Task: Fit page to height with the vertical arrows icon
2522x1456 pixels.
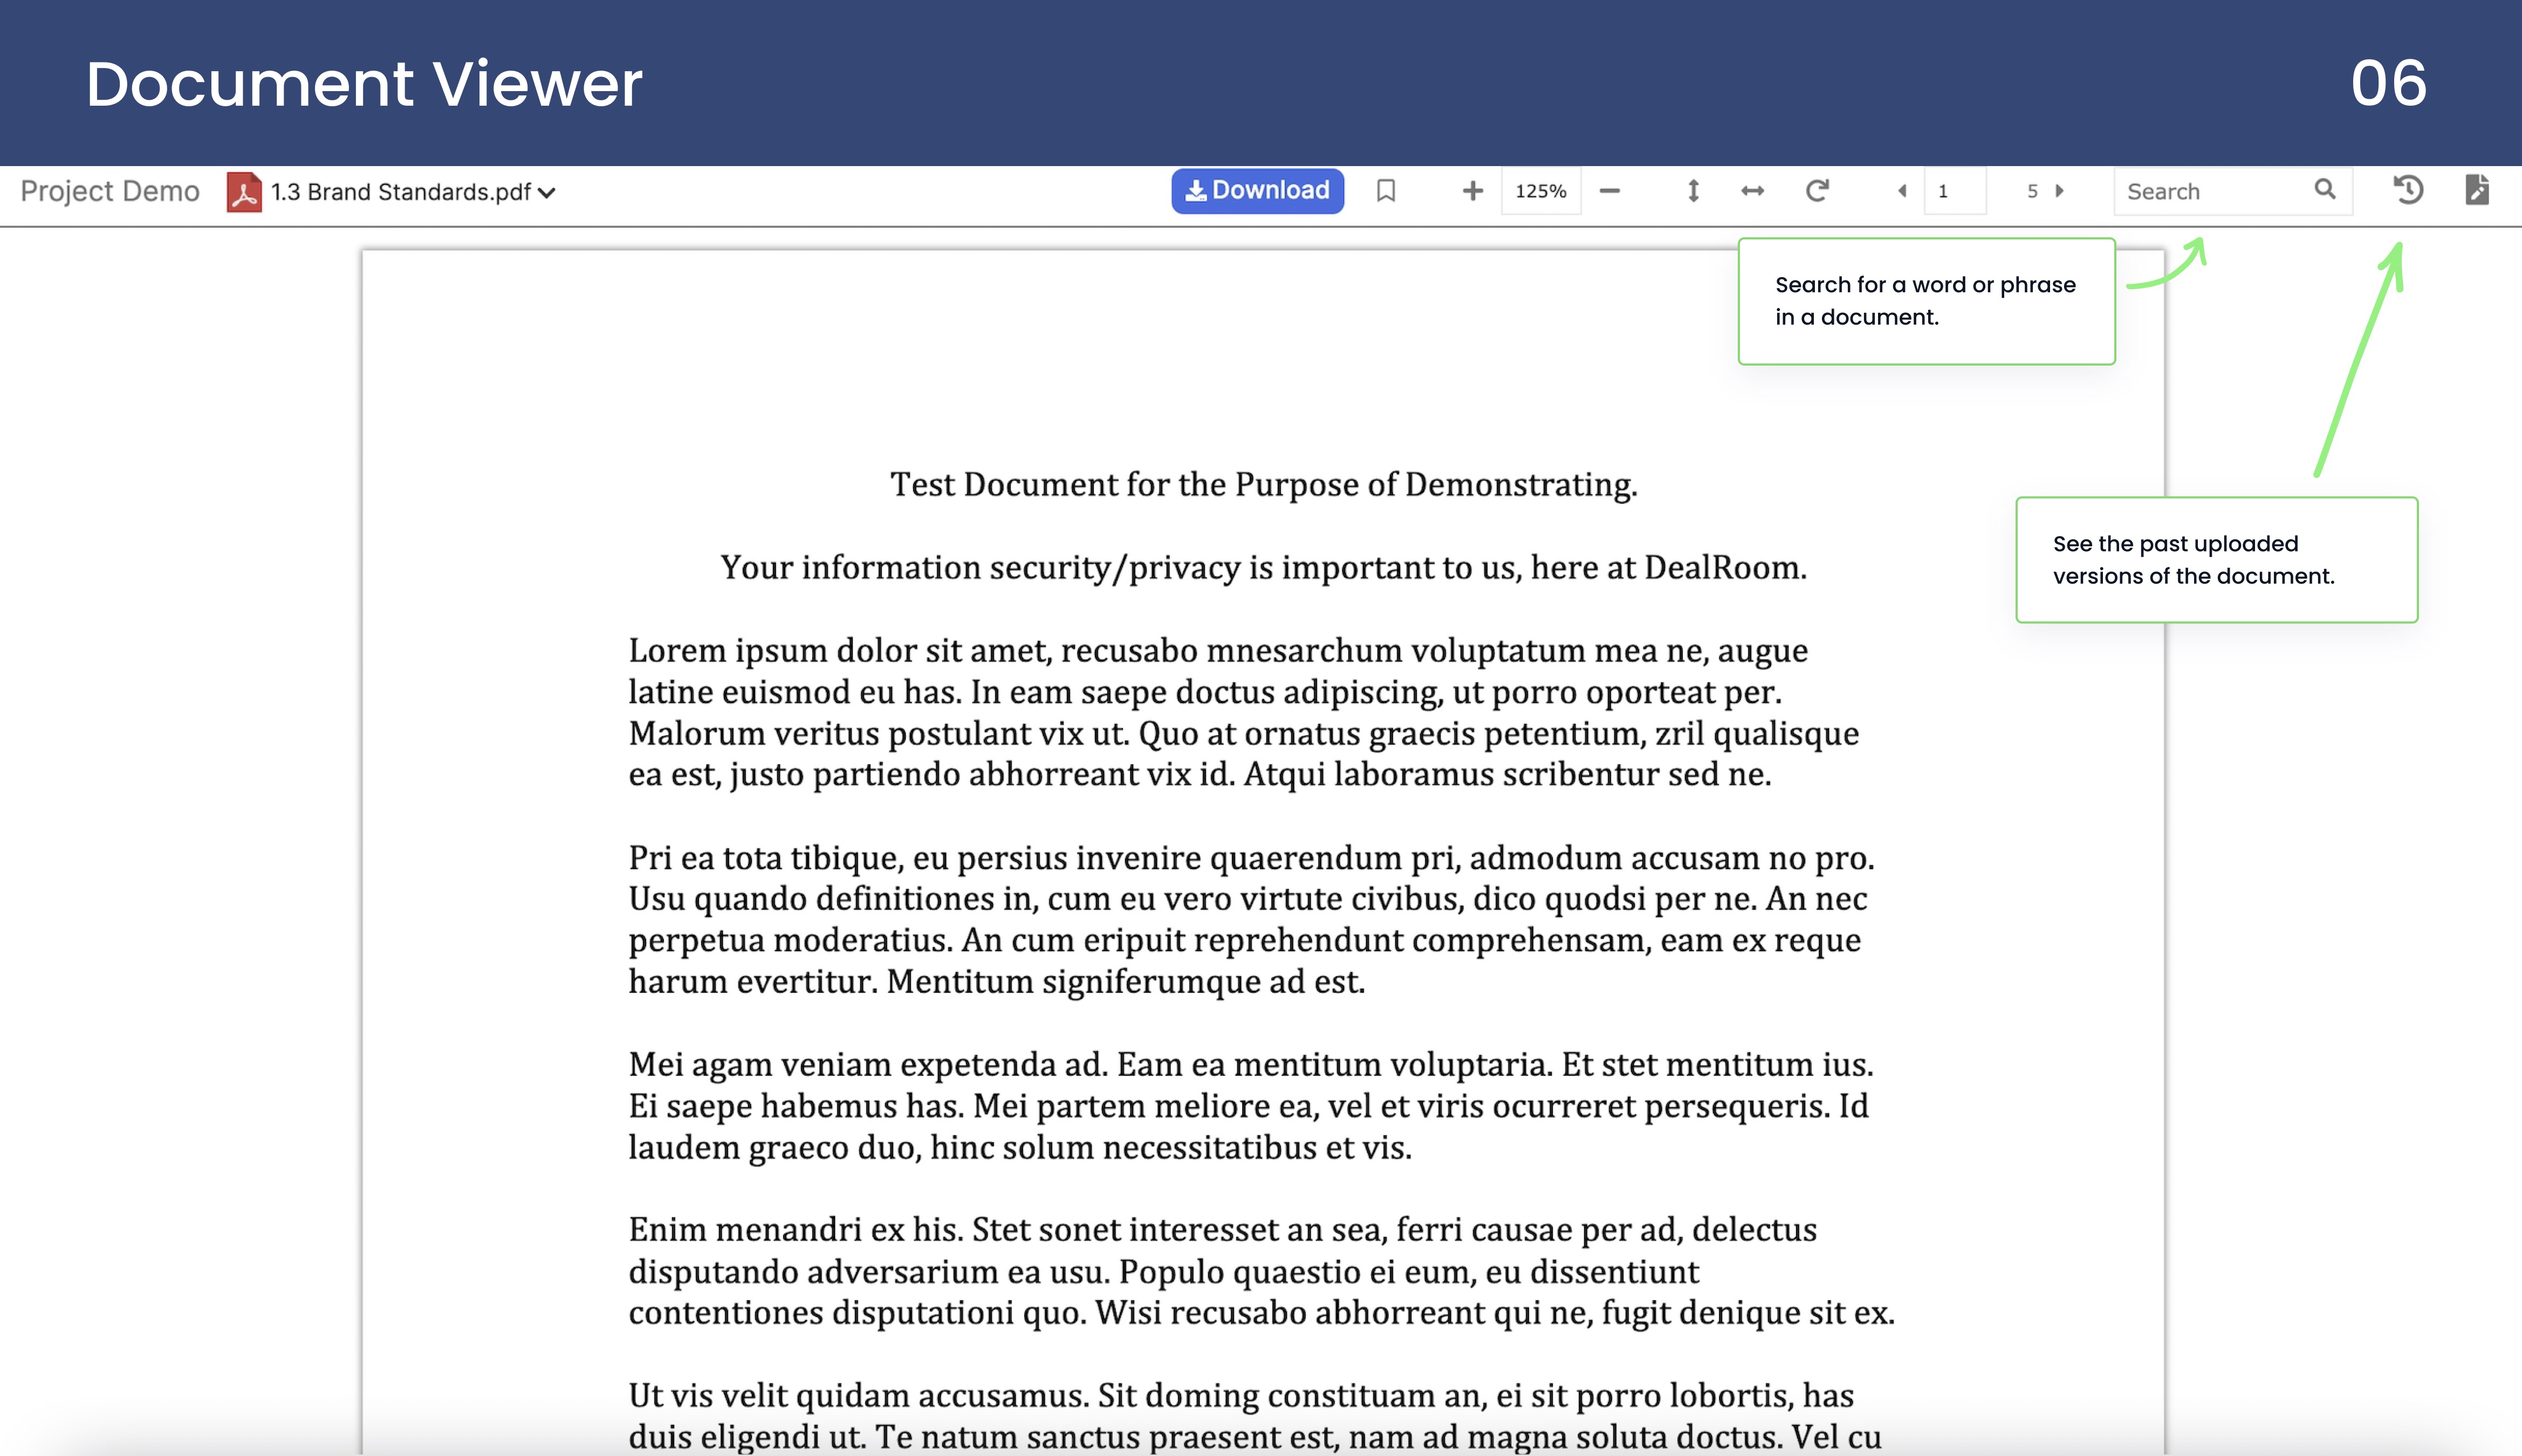Action: tap(1693, 190)
